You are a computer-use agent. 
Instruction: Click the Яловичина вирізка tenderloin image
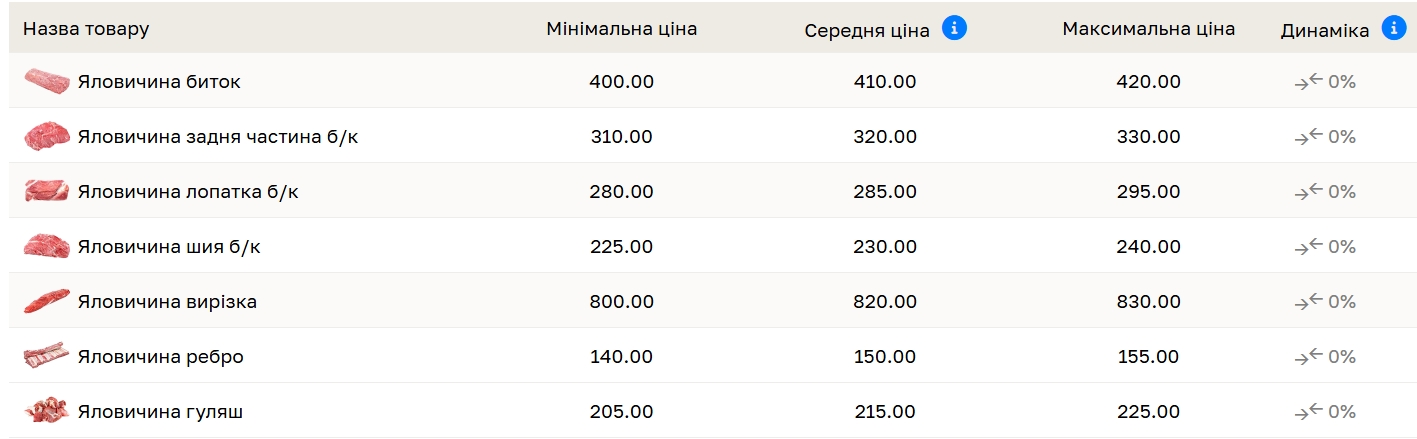[46, 301]
